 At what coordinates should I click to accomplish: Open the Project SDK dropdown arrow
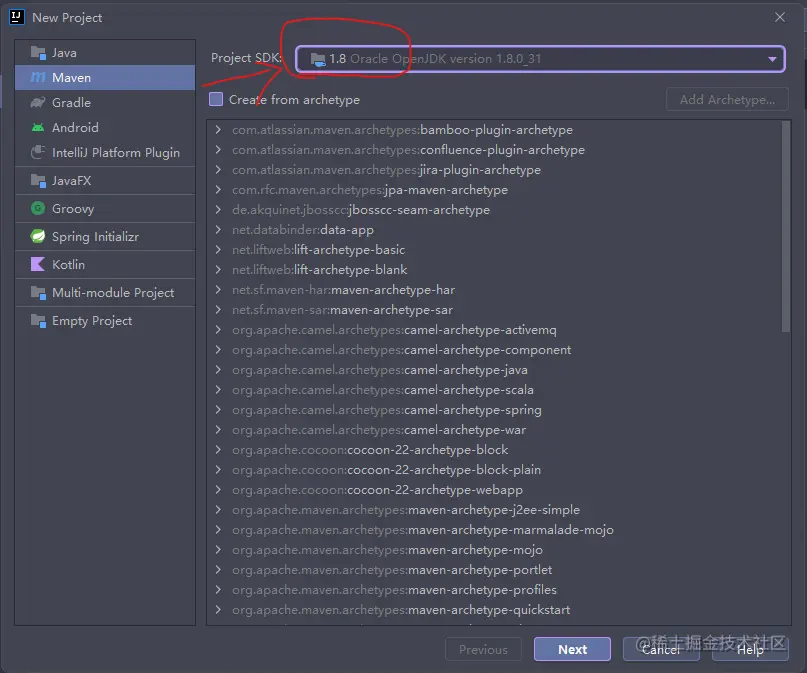pos(772,59)
